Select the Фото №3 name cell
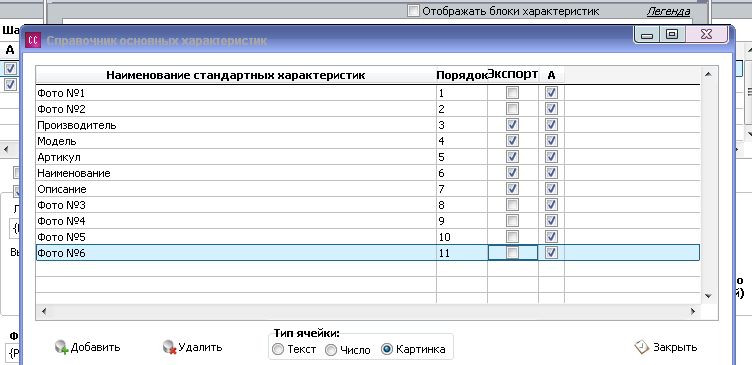The height and width of the screenshot is (365, 752). click(236, 205)
